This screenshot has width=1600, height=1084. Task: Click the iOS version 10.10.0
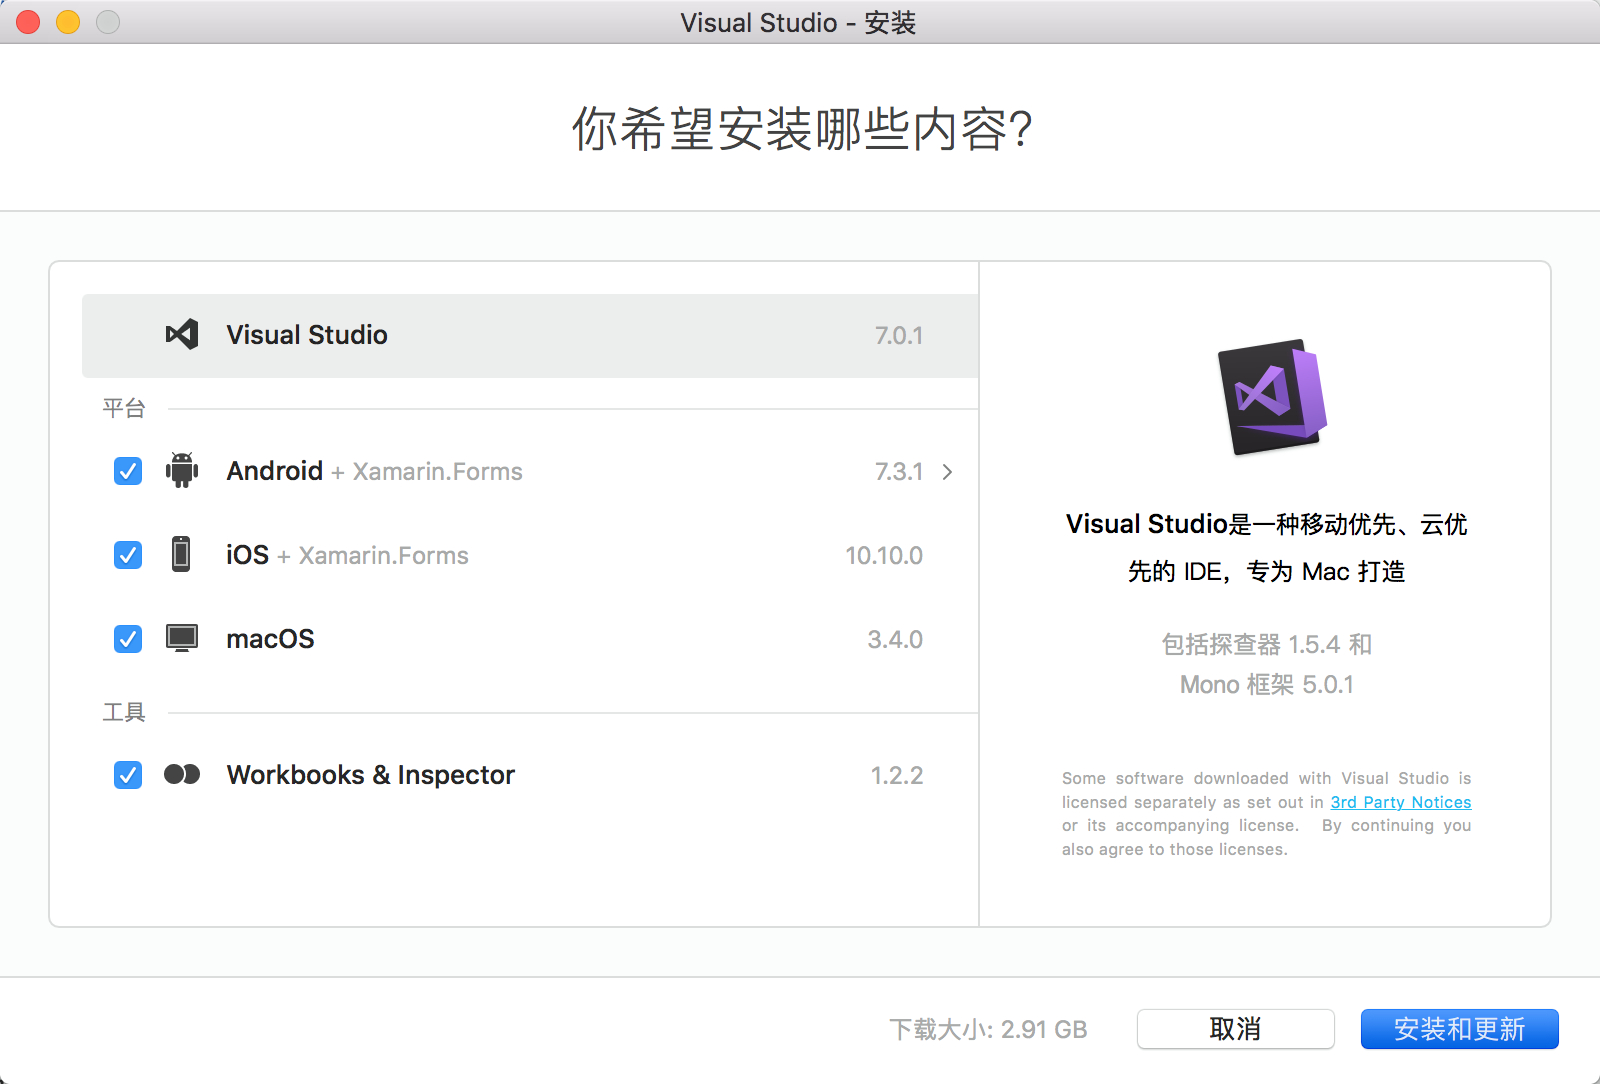pos(884,556)
